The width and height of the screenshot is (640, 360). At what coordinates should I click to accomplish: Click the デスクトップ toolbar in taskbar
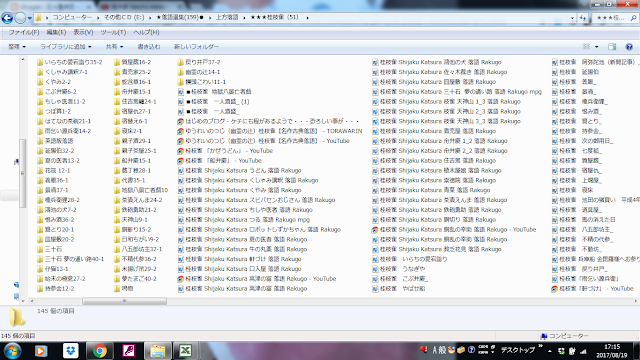pos(518,350)
